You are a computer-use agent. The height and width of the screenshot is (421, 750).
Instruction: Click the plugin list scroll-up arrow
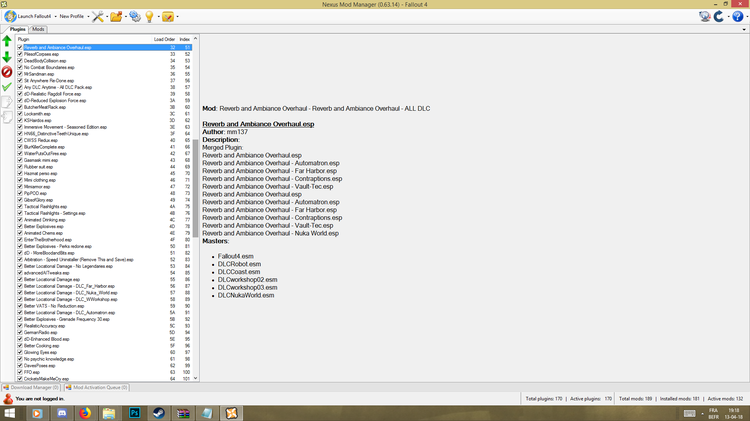196,38
